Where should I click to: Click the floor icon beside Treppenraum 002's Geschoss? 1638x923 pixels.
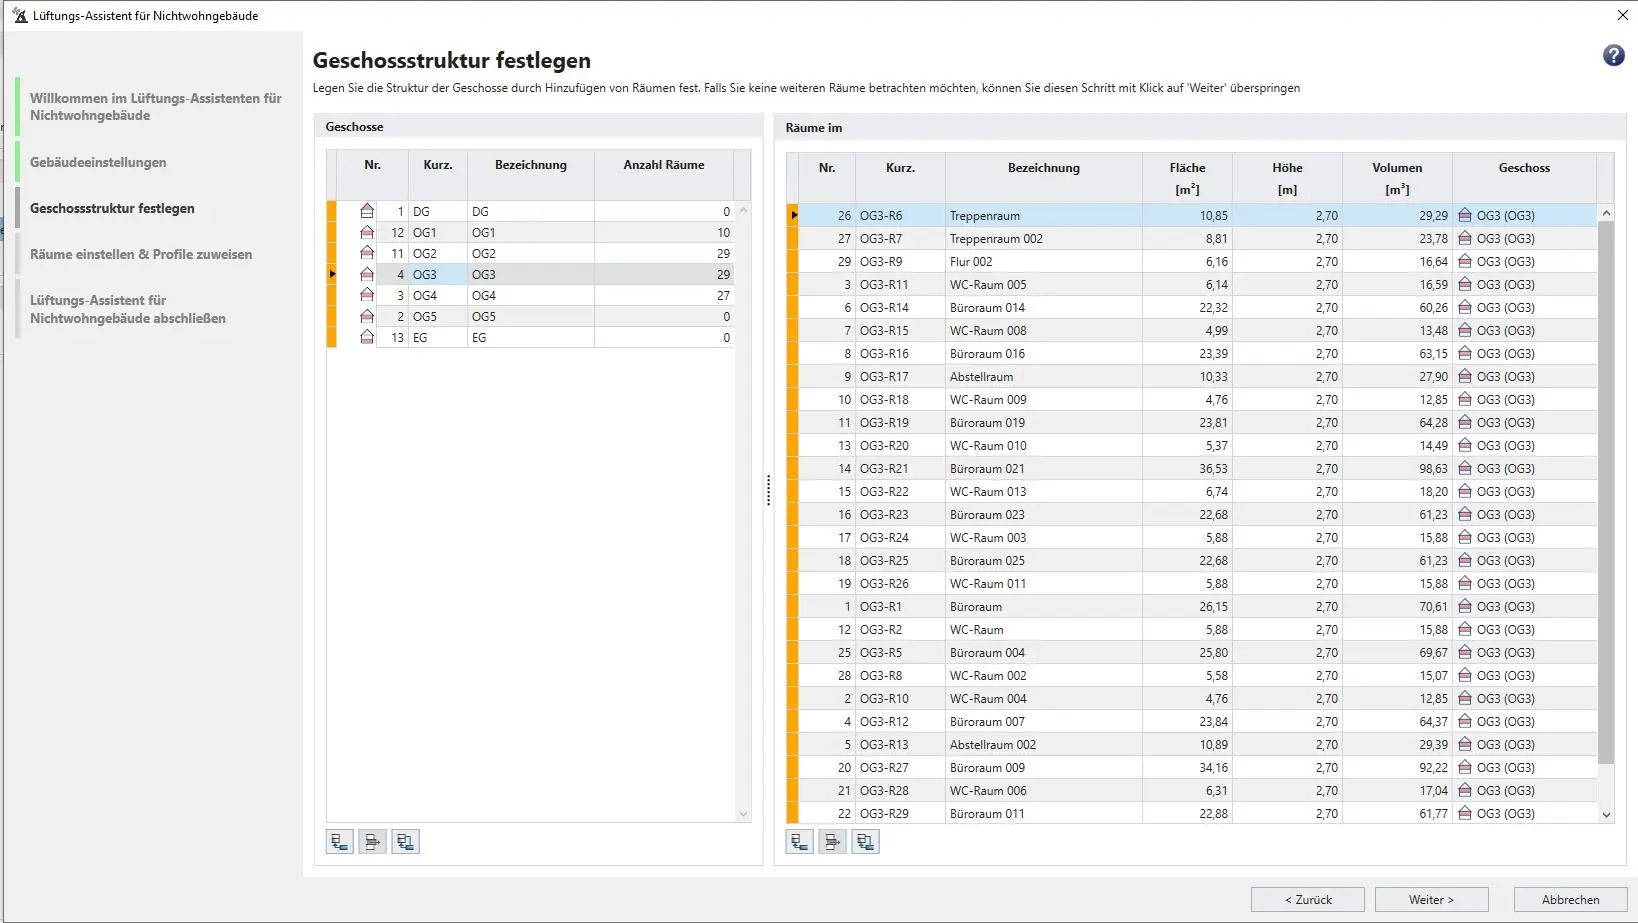pyautogui.click(x=1465, y=239)
